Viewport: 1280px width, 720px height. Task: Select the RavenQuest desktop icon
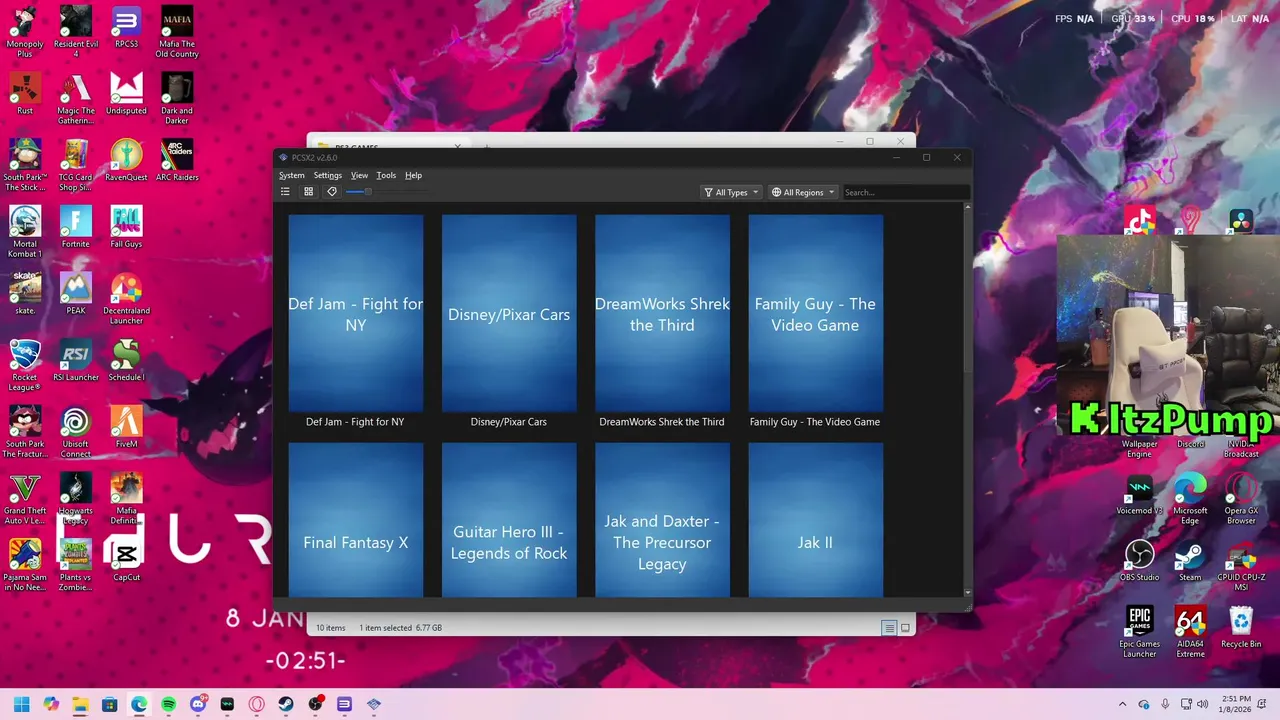click(x=126, y=160)
